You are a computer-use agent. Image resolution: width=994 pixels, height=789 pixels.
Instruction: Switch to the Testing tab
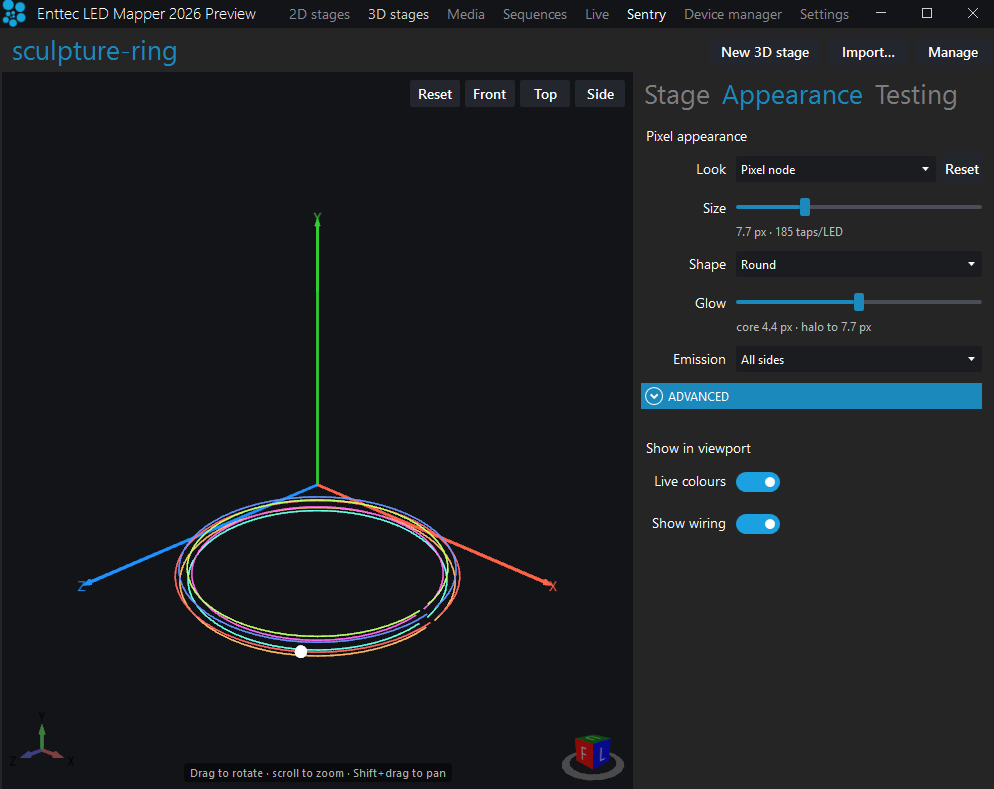[x=915, y=95]
